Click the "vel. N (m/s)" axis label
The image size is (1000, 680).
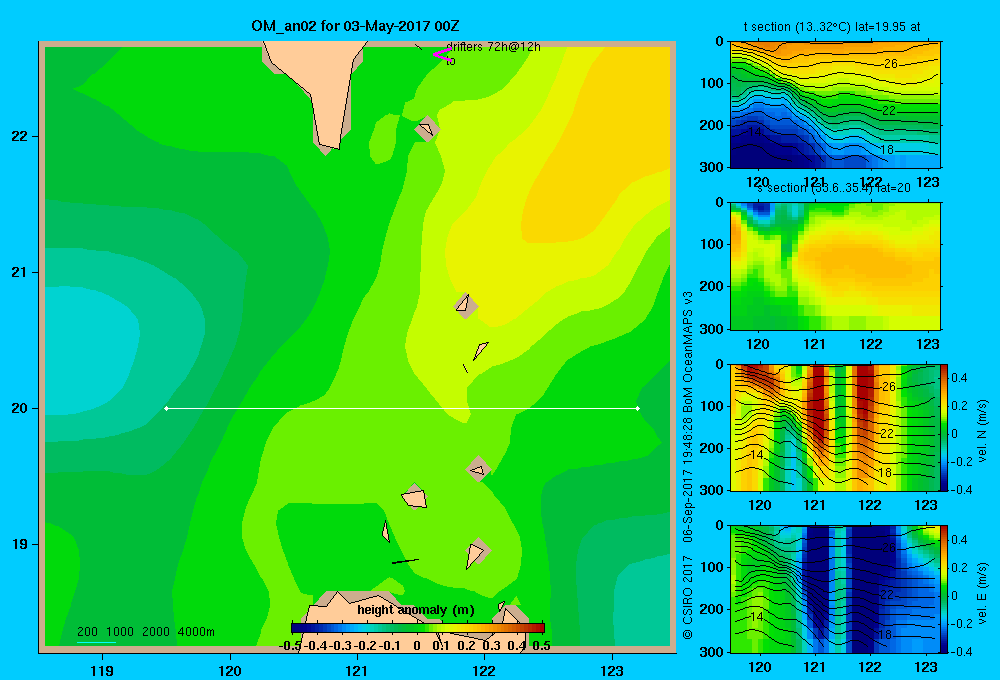tap(982, 431)
